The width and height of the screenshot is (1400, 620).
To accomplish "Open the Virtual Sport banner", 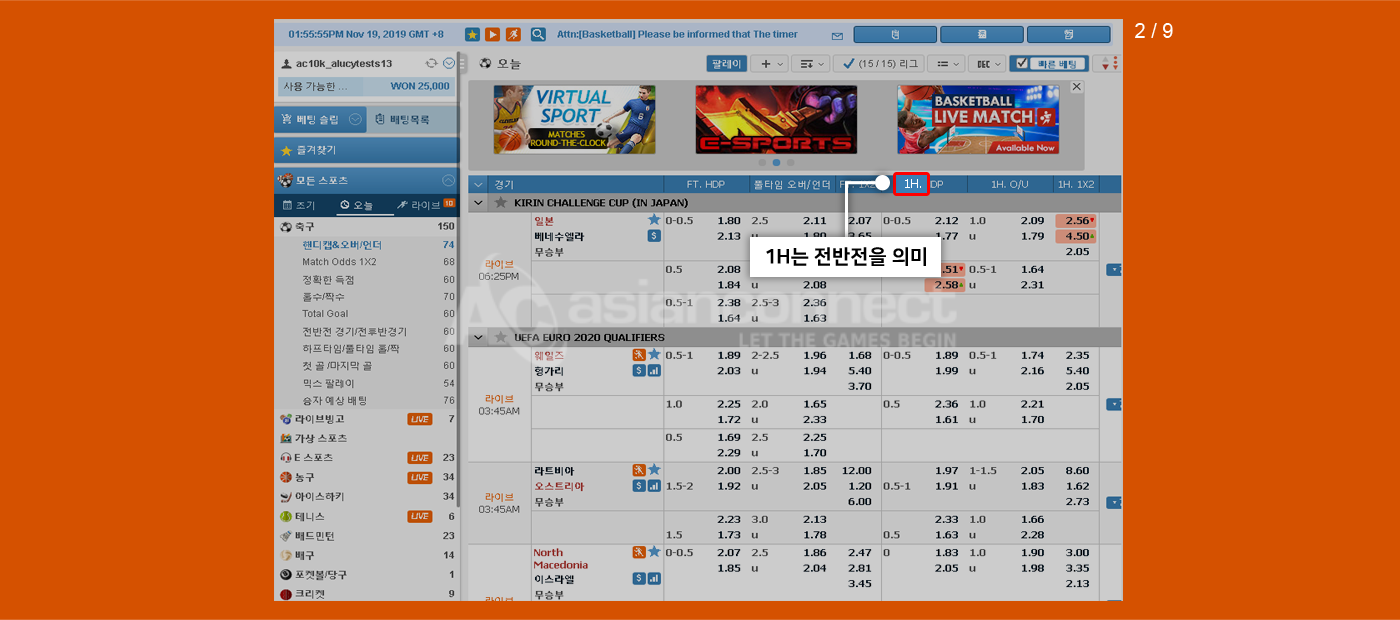I will 574,119.
